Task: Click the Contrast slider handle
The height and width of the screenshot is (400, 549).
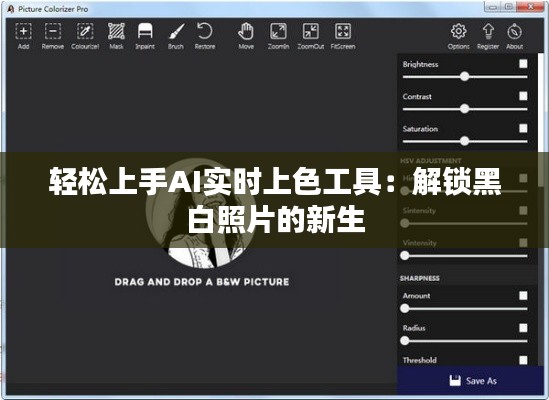Action: pos(464,109)
